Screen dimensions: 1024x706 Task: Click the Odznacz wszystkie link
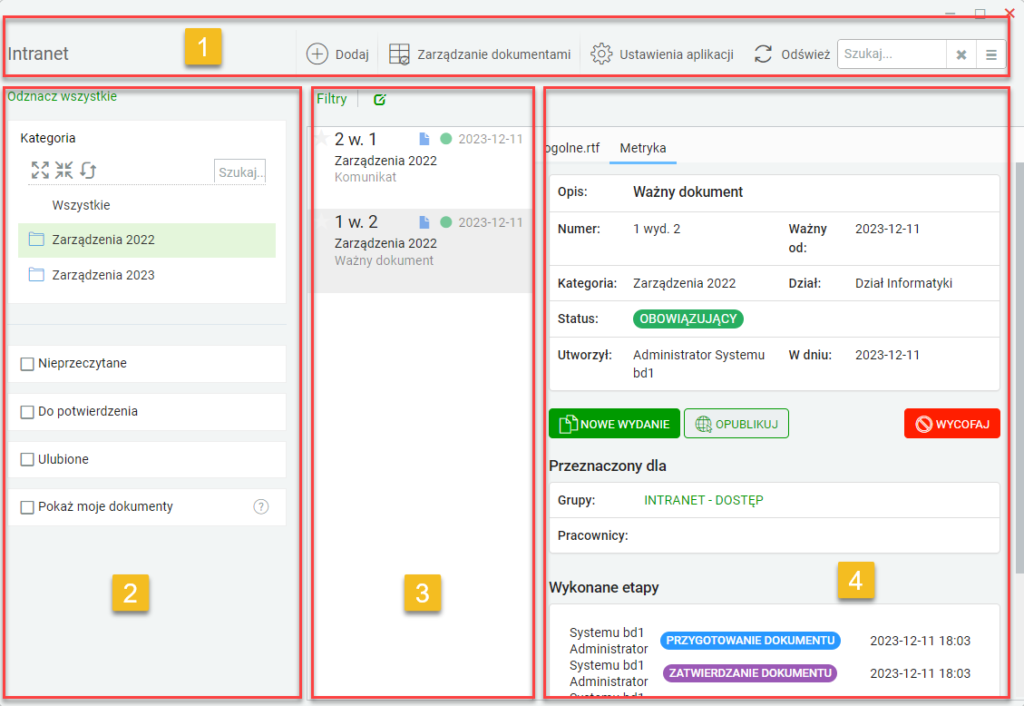pyautogui.click(x=62, y=96)
